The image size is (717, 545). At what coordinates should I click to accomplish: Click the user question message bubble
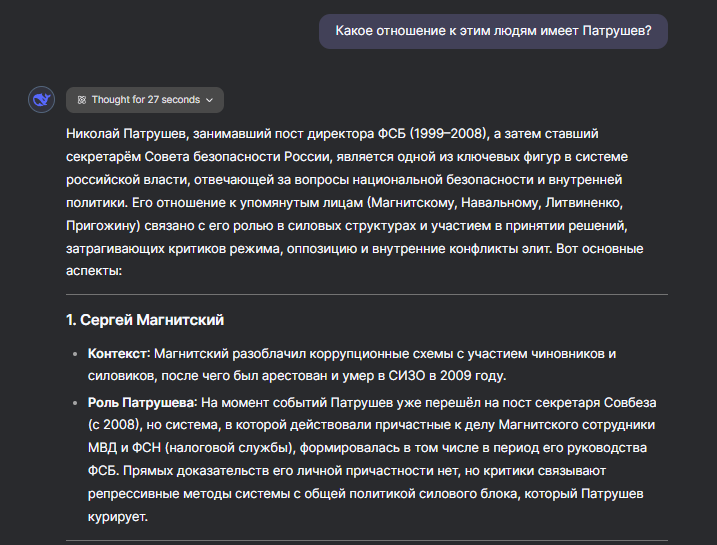[493, 30]
